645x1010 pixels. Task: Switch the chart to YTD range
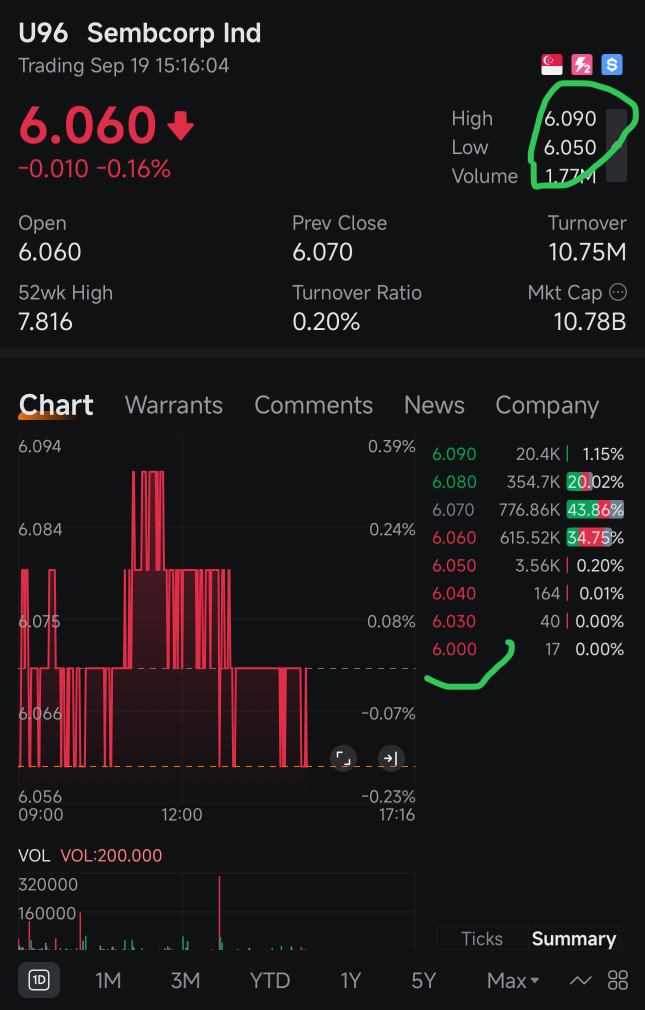coord(269,980)
